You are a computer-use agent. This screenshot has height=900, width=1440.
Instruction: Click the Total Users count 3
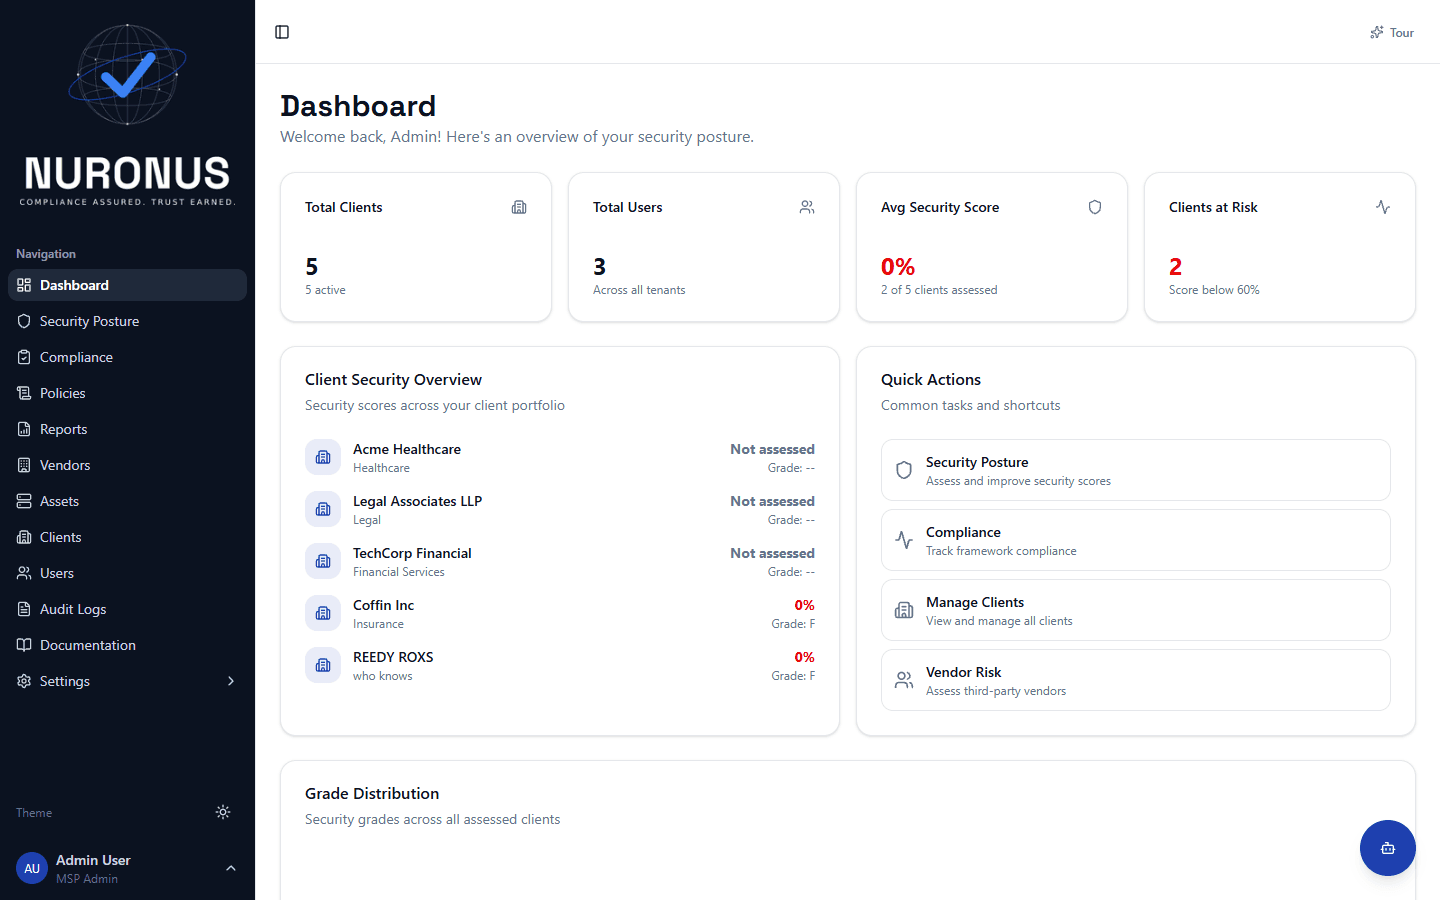pyautogui.click(x=599, y=267)
